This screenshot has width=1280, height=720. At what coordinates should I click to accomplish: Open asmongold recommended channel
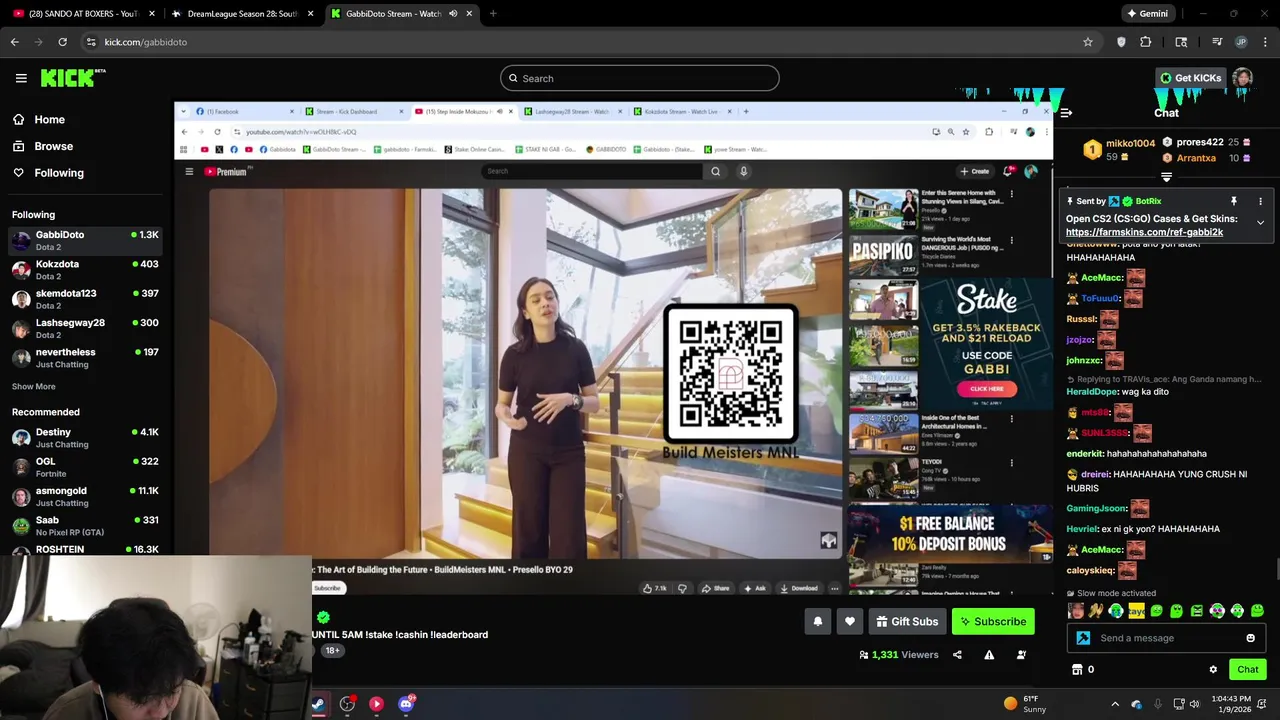[x=85, y=496]
